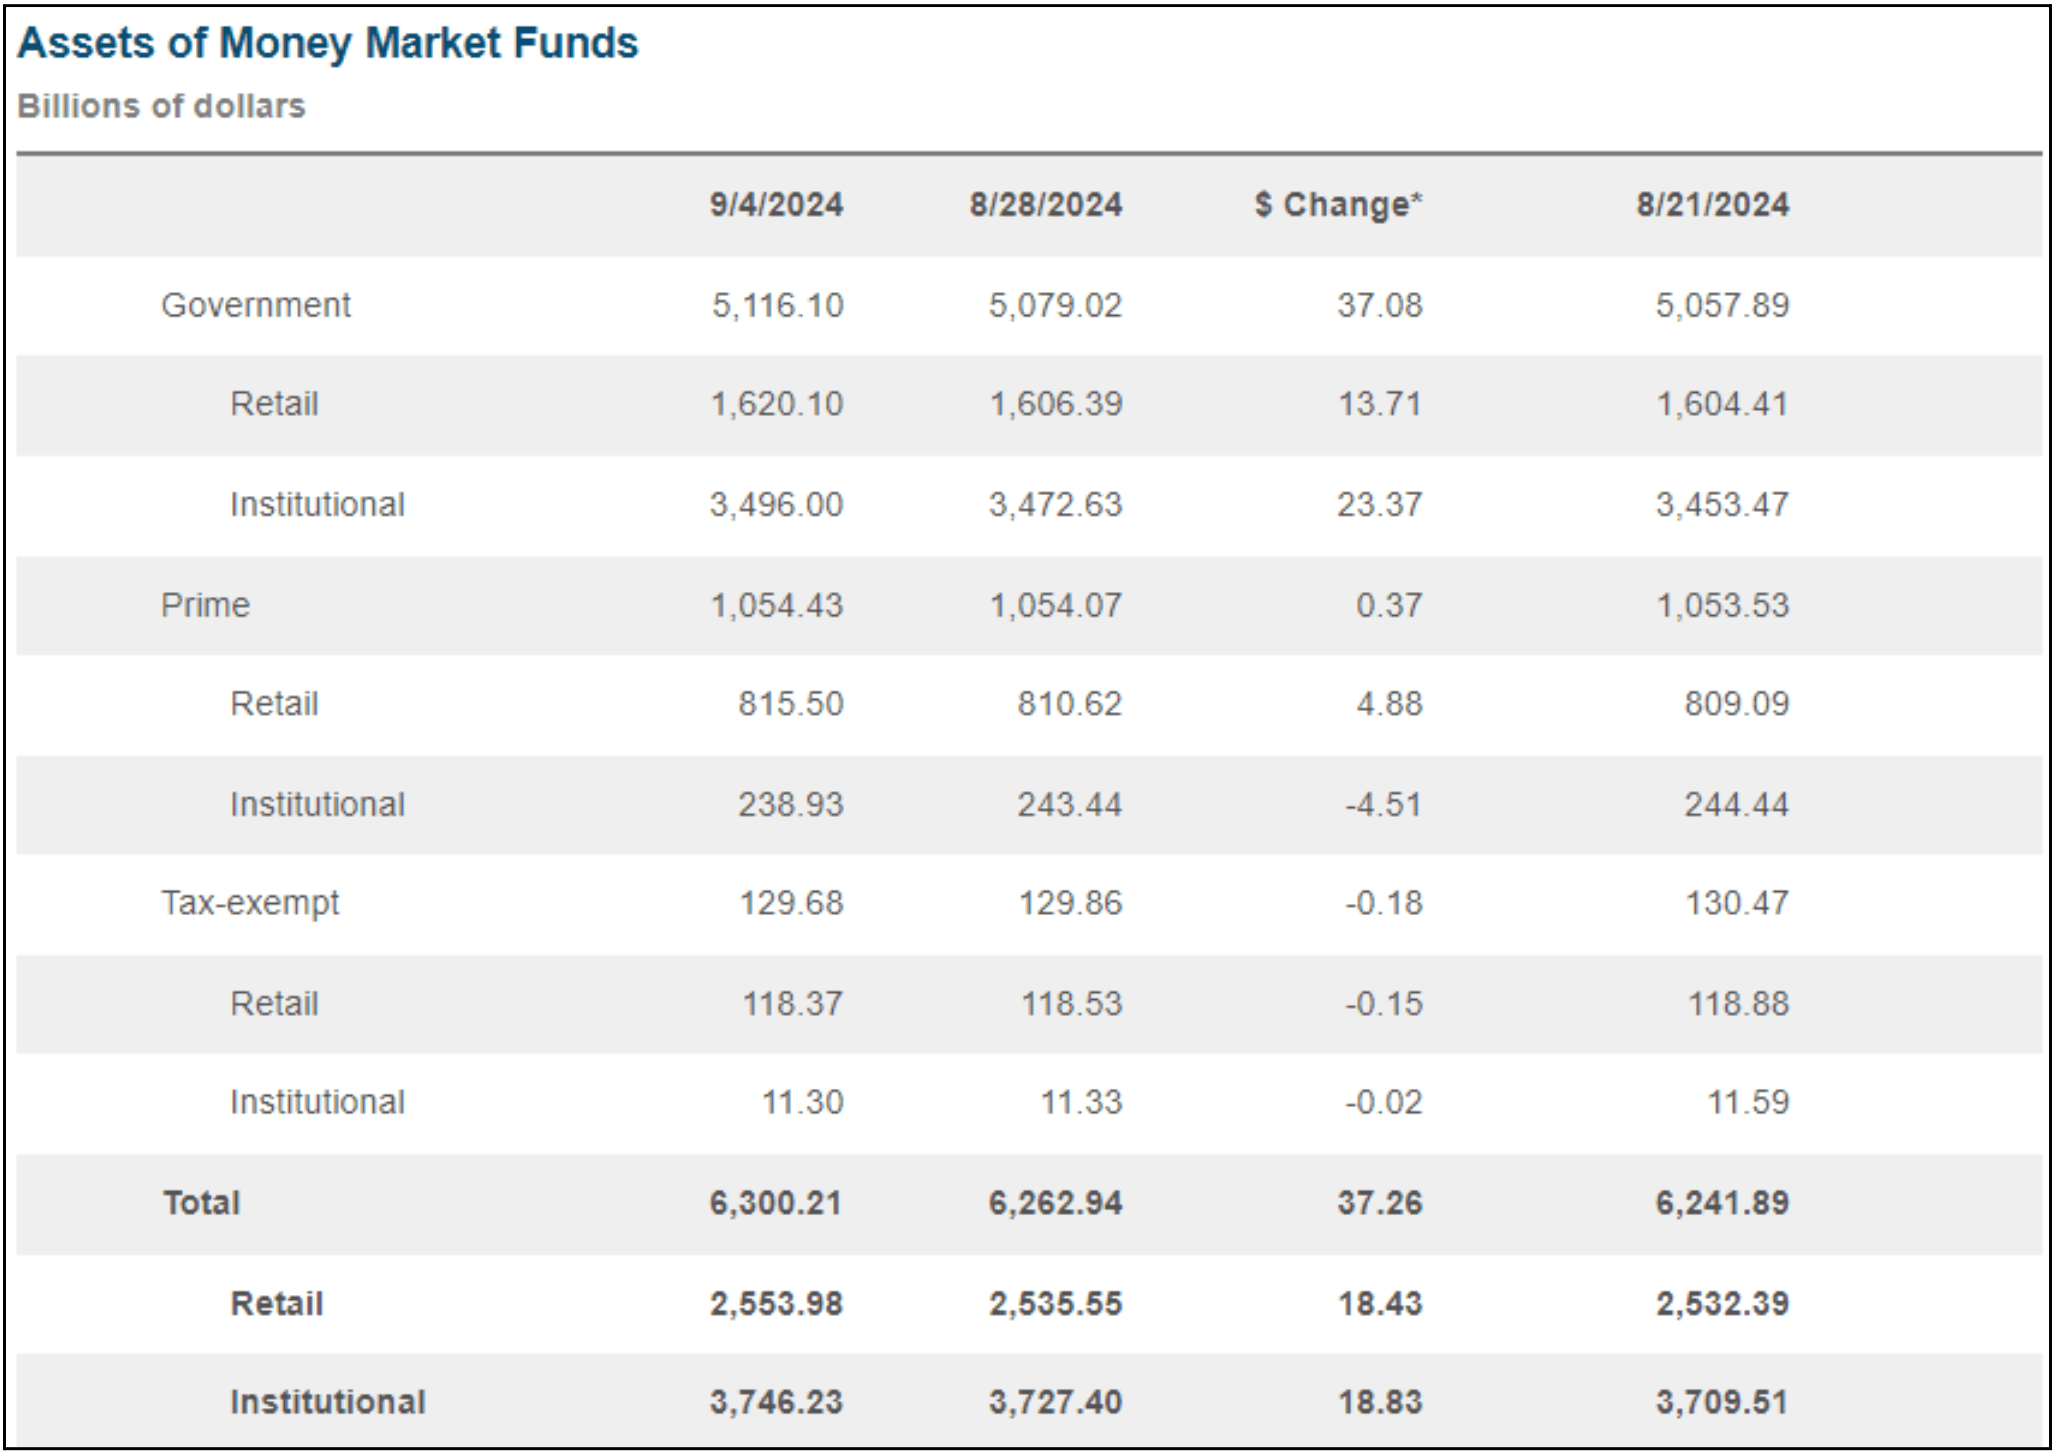Select the Government 9/4/2024 value 5,116.10
This screenshot has width=2056, height=1456.
click(777, 305)
